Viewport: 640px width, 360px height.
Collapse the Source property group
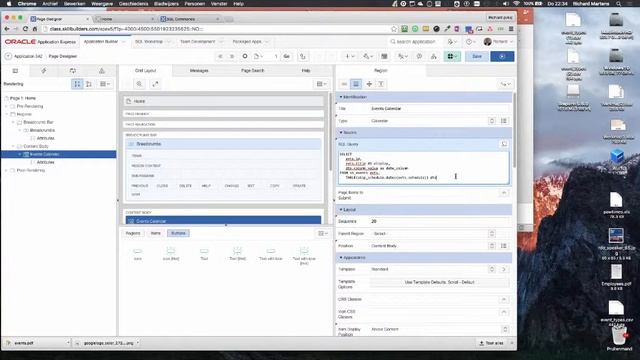click(x=341, y=133)
